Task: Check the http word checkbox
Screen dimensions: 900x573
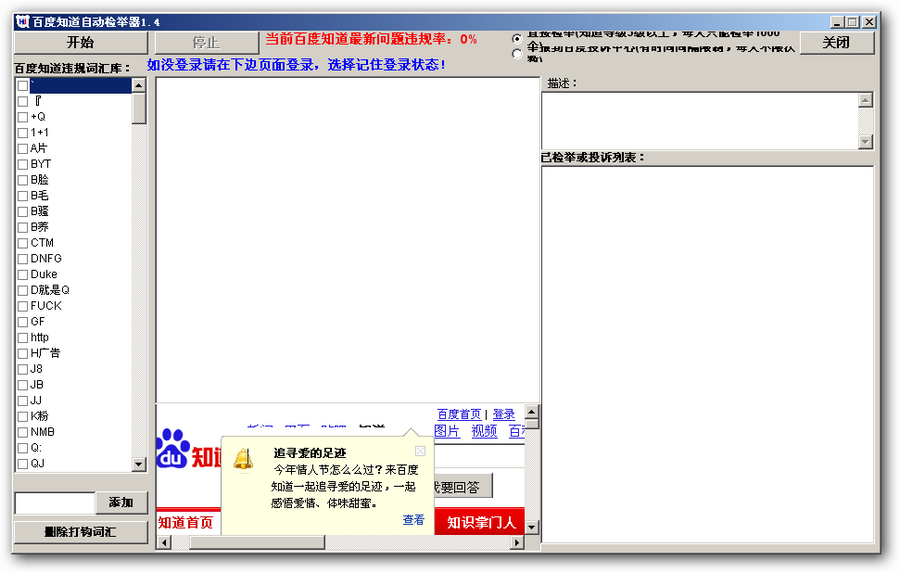Action: (x=23, y=338)
